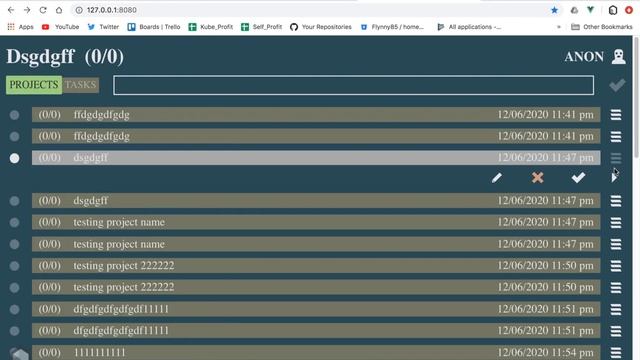Show hidden bookmarks with the double chevron

(x=559, y=27)
